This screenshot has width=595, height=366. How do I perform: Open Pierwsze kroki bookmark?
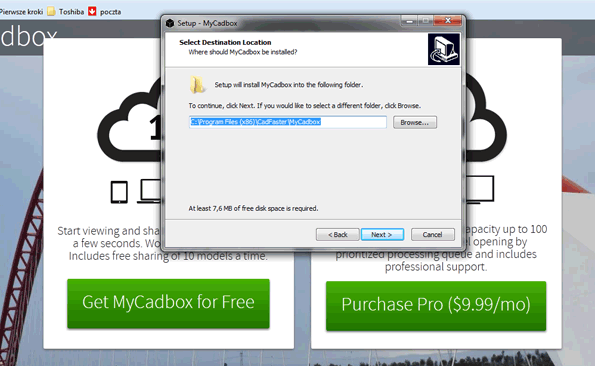pyautogui.click(x=21, y=12)
